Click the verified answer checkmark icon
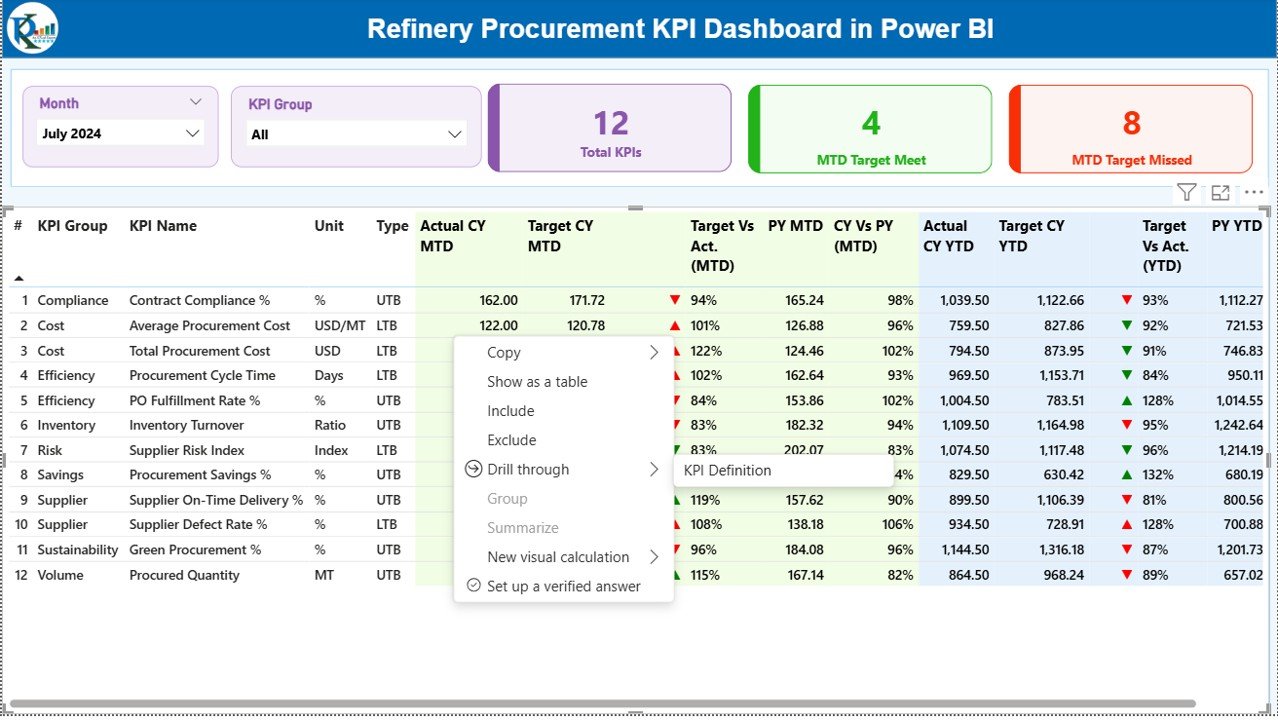This screenshot has height=720, width=1278. click(474, 586)
